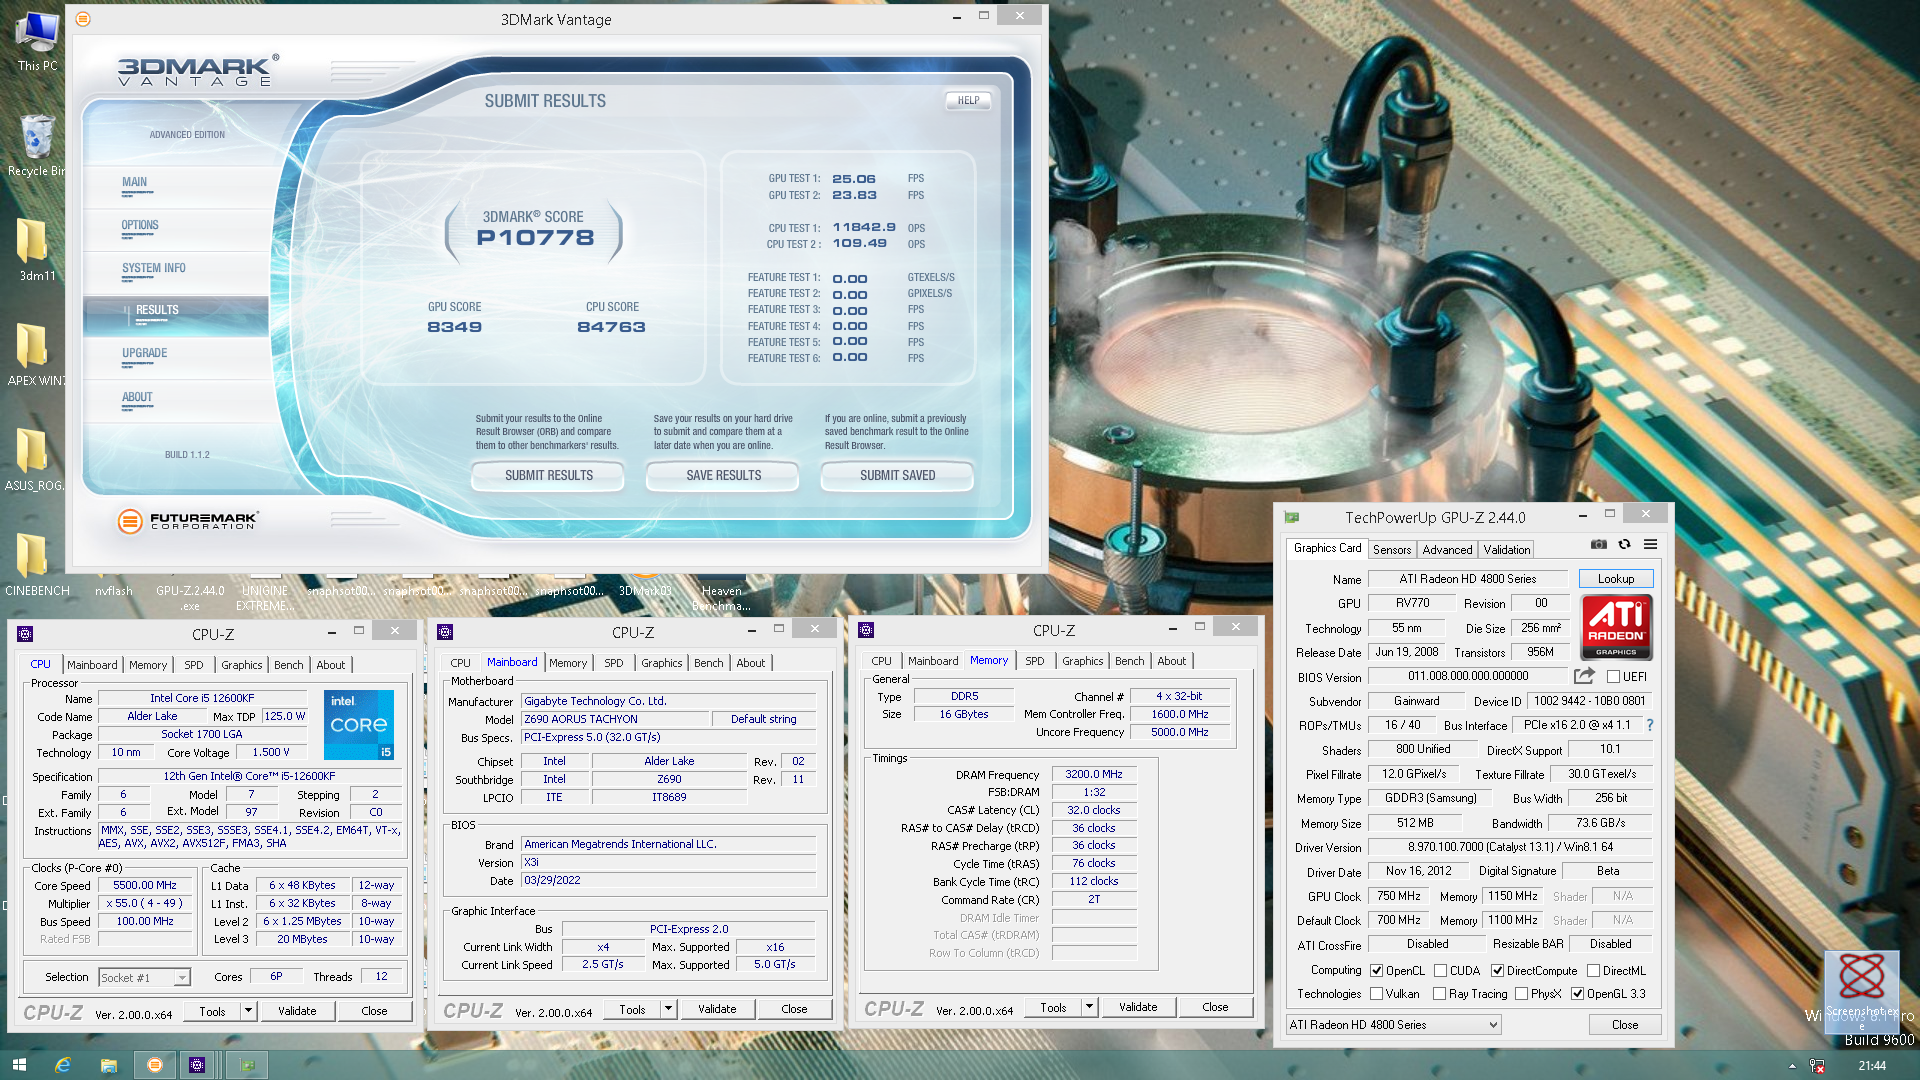Show hidden tray icons arrow

pyautogui.click(x=1790, y=1066)
